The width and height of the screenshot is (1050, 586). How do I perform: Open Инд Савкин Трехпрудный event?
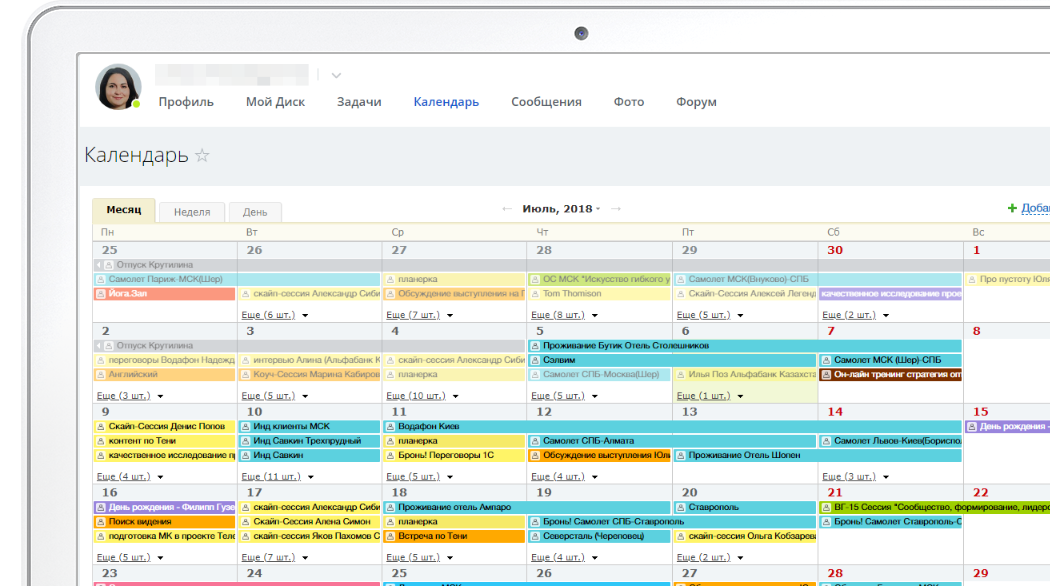coord(309,441)
